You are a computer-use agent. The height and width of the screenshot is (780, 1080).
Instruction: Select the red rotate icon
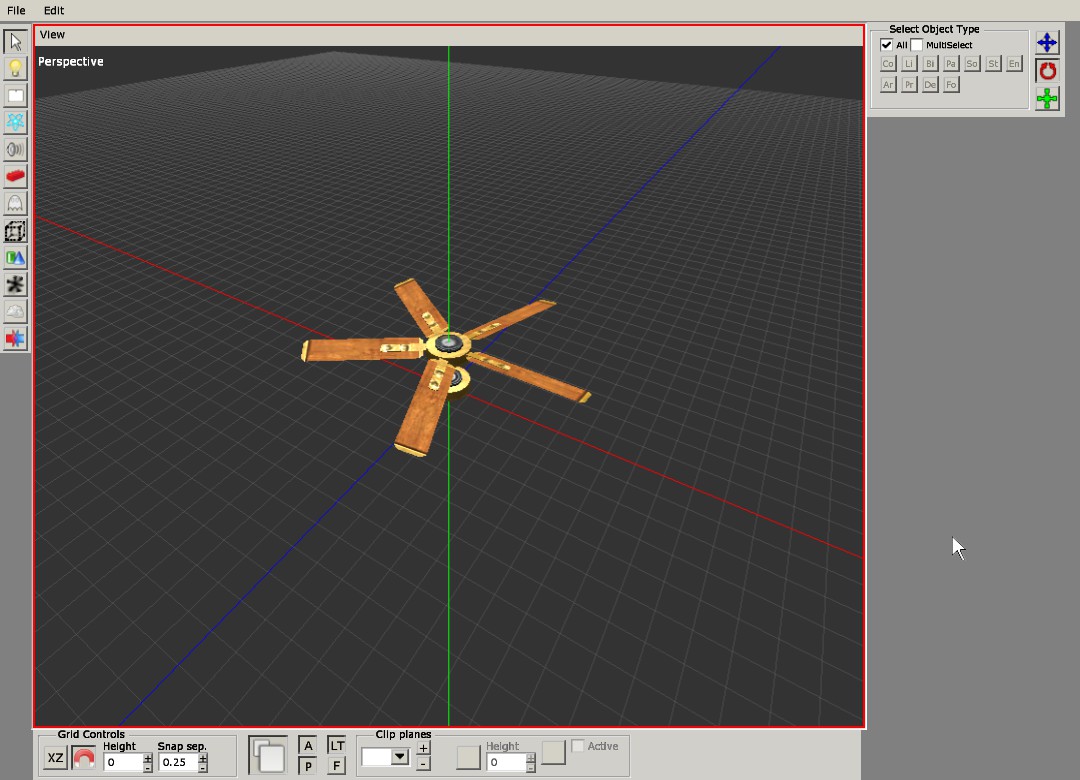(x=1046, y=70)
